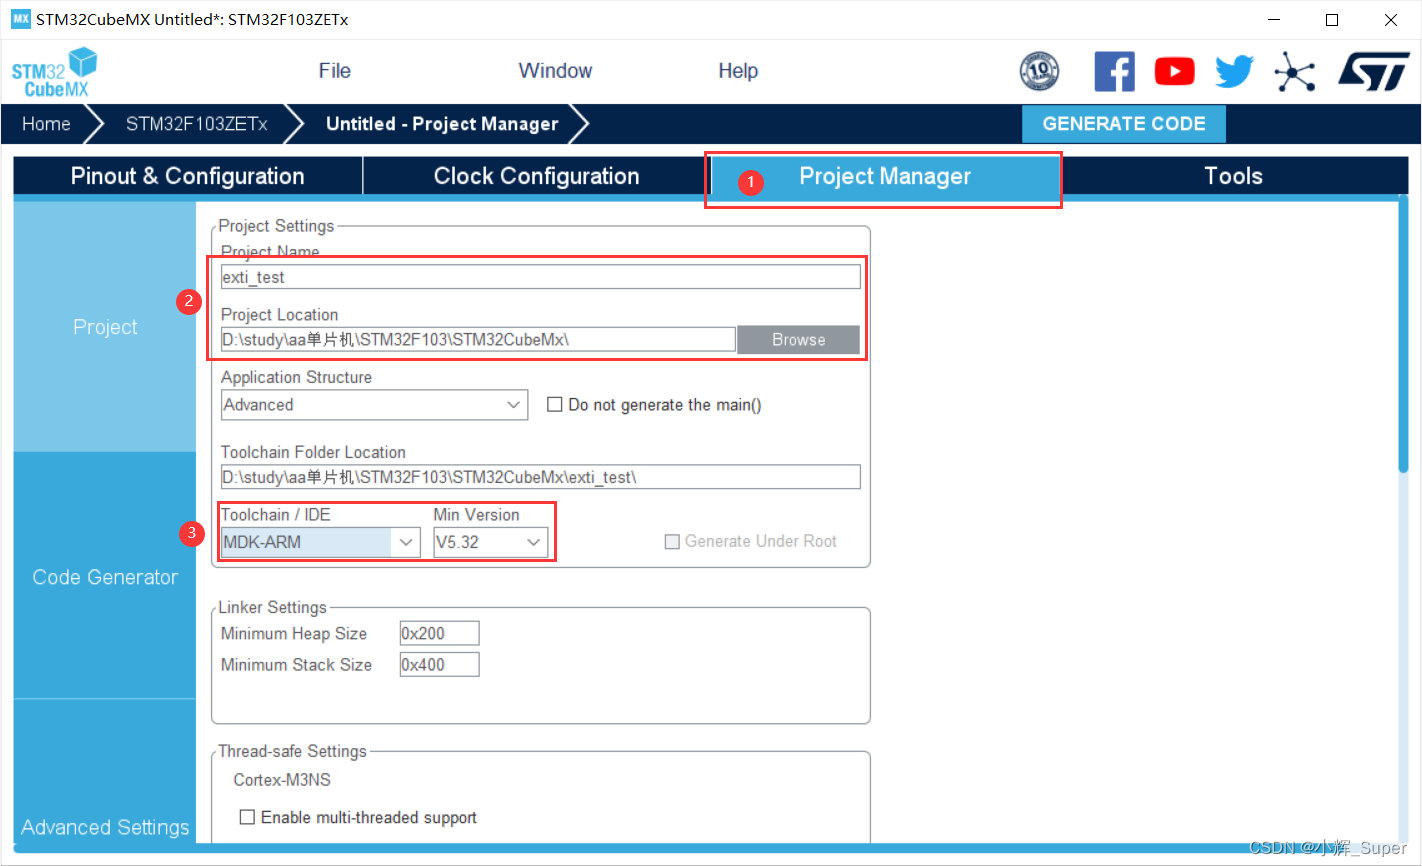This screenshot has height=866, width=1422.
Task: Select the Project Manager tab
Action: (x=885, y=176)
